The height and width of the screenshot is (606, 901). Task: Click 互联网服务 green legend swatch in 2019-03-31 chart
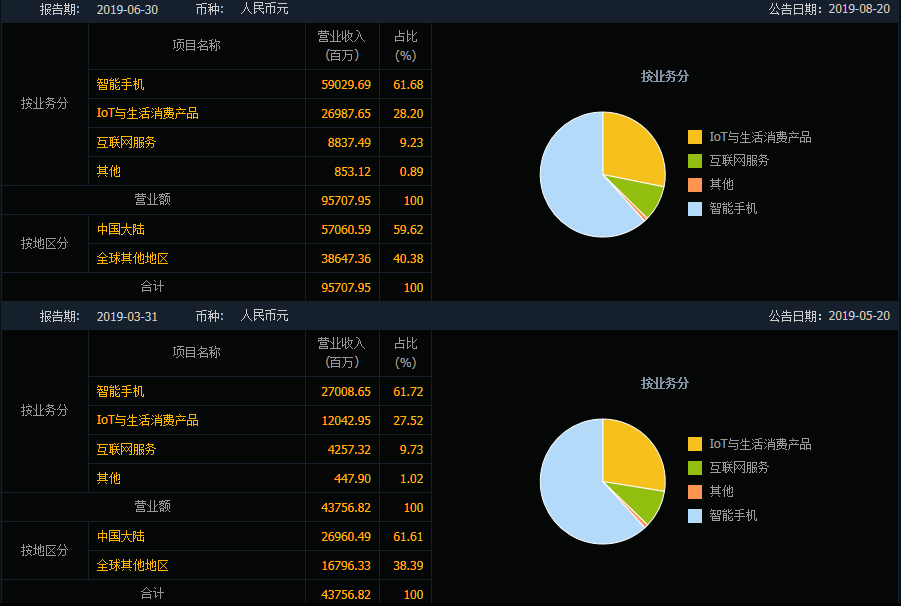tap(695, 468)
